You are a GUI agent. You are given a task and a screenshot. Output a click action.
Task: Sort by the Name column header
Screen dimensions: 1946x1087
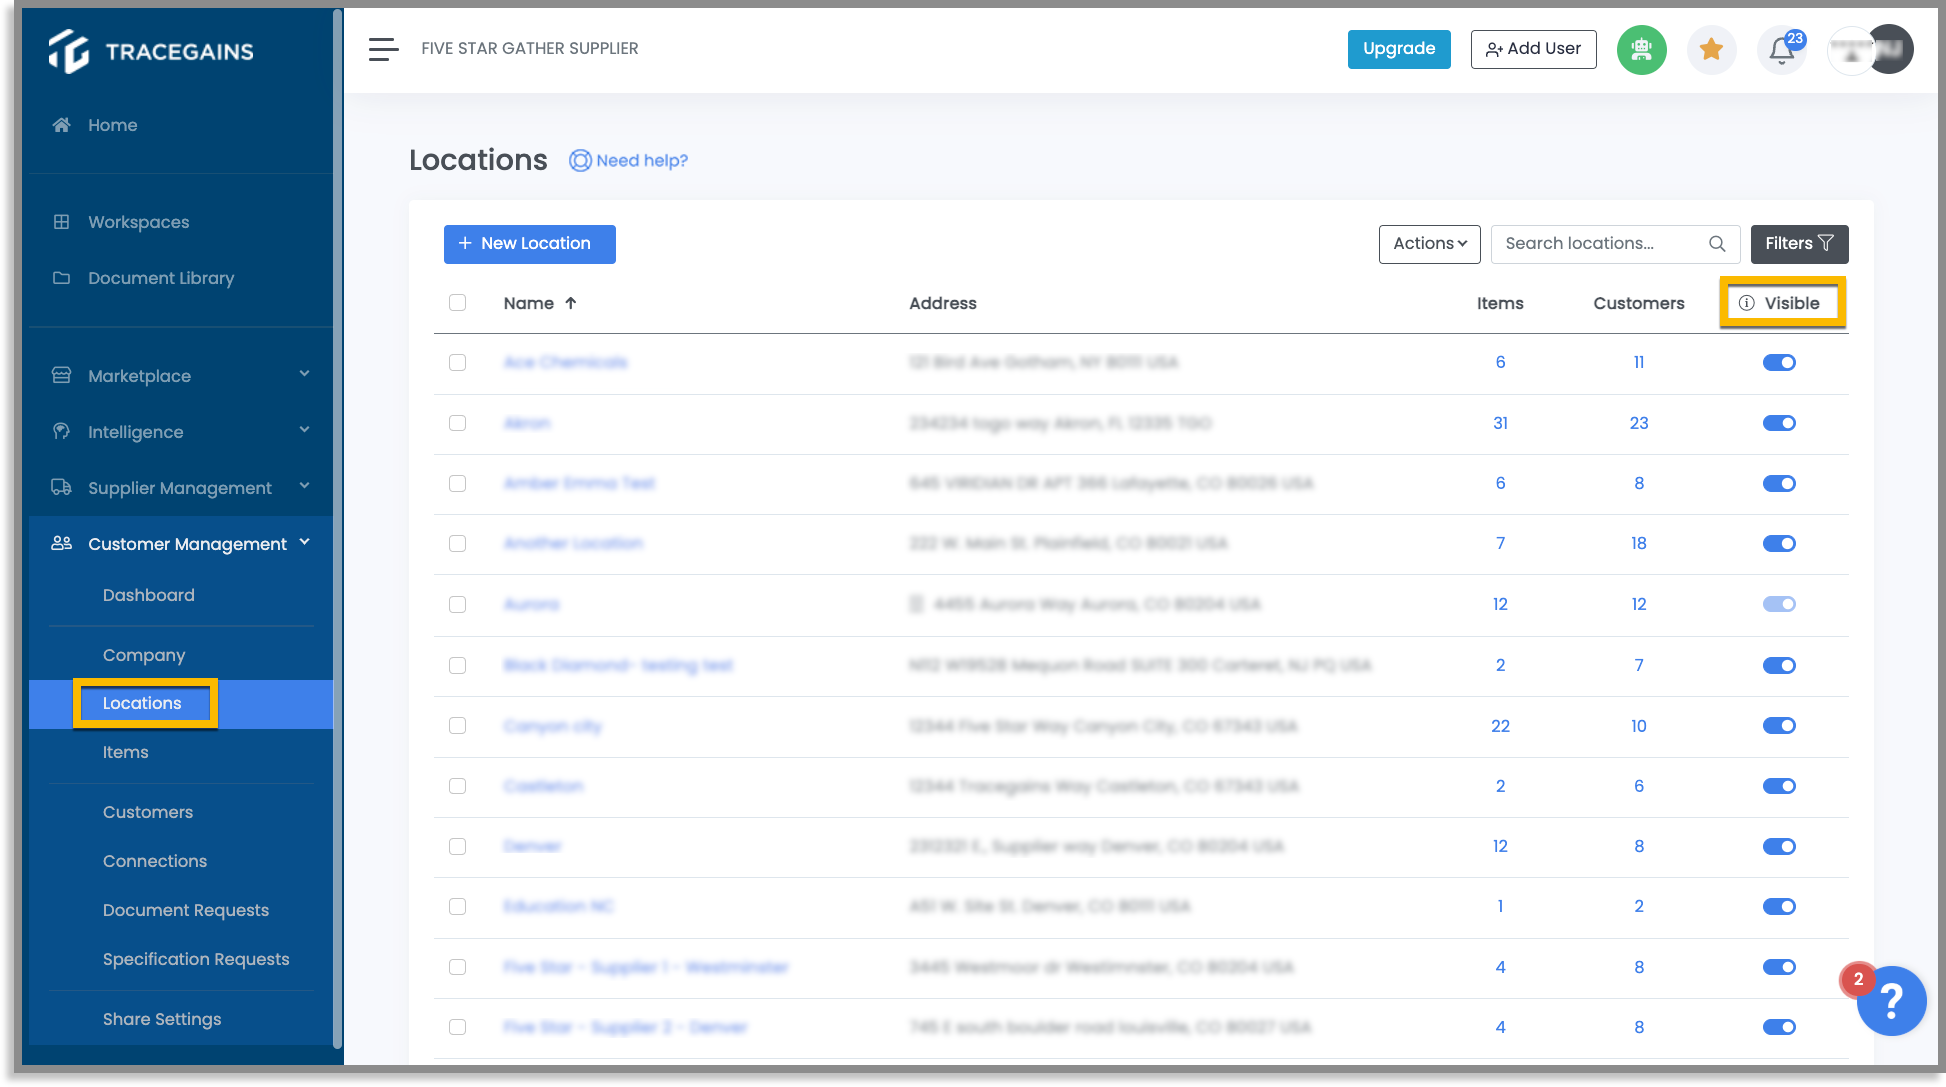pos(528,303)
